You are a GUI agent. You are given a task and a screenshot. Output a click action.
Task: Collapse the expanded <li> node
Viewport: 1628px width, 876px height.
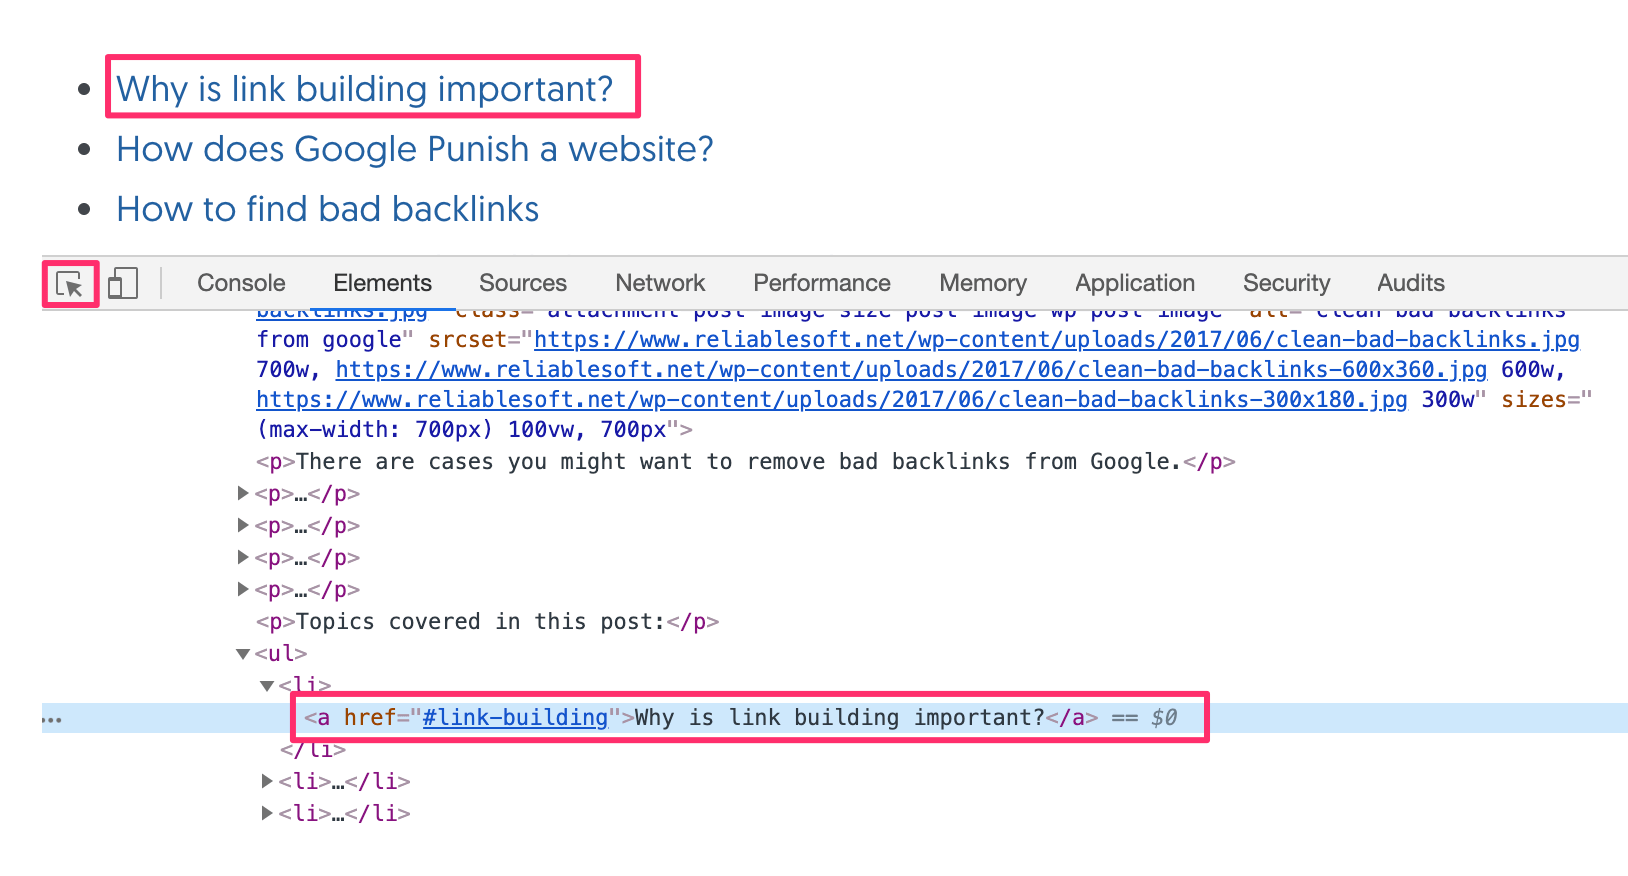pos(267,686)
